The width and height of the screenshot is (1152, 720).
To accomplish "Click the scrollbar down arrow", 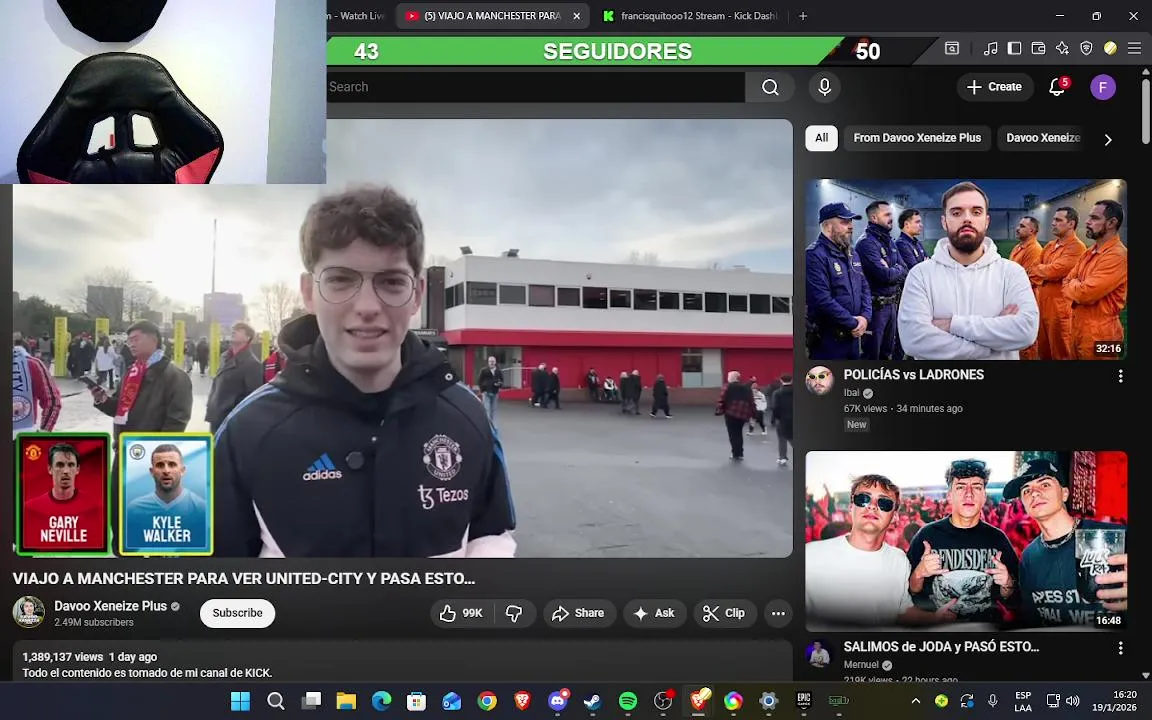I will tap(1145, 675).
